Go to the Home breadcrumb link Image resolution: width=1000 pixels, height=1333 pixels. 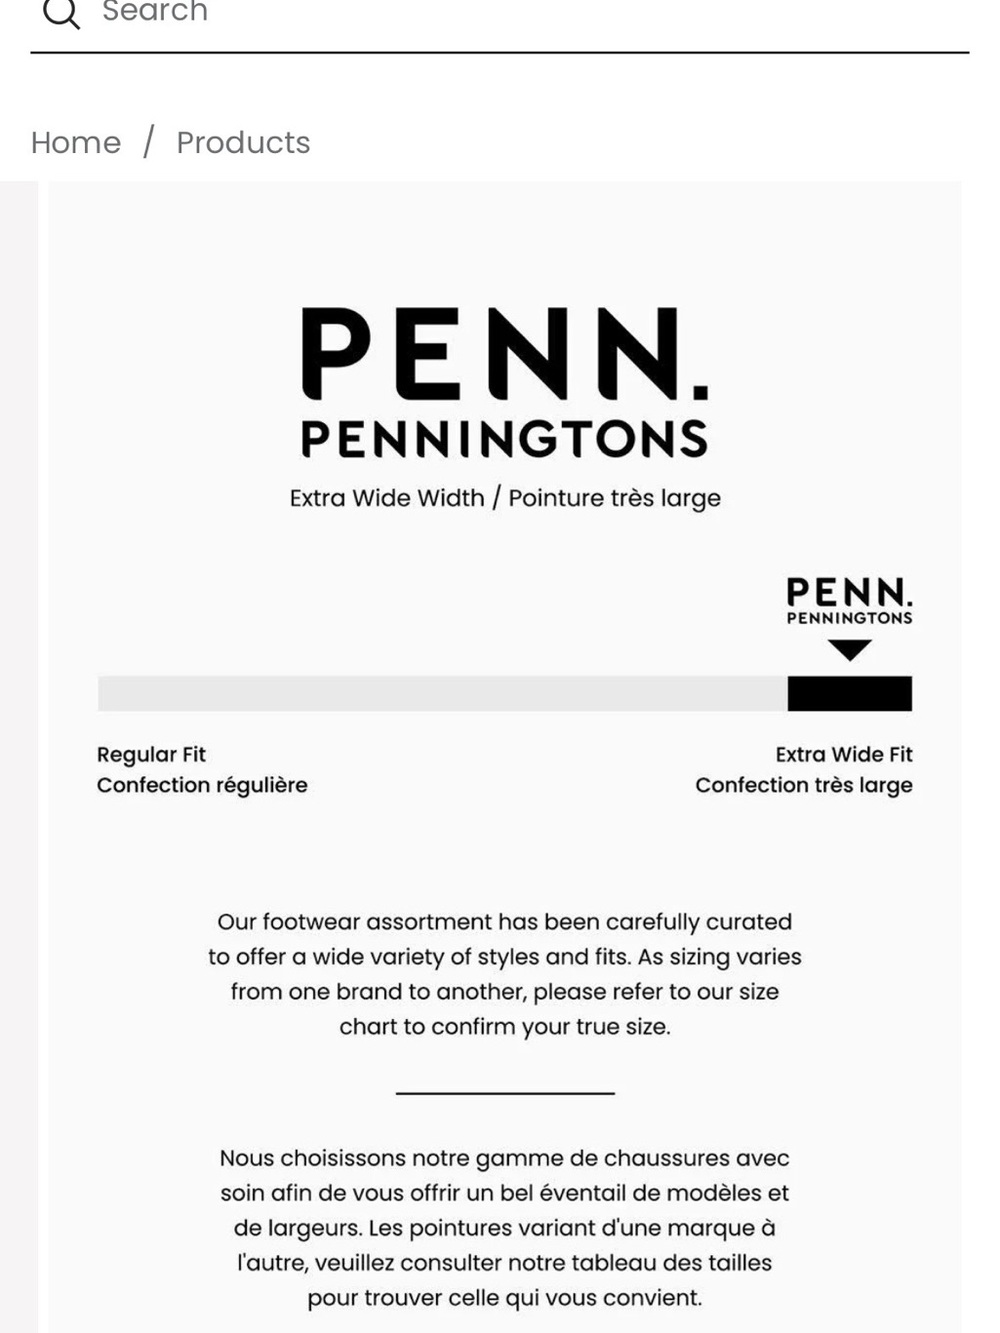76,143
